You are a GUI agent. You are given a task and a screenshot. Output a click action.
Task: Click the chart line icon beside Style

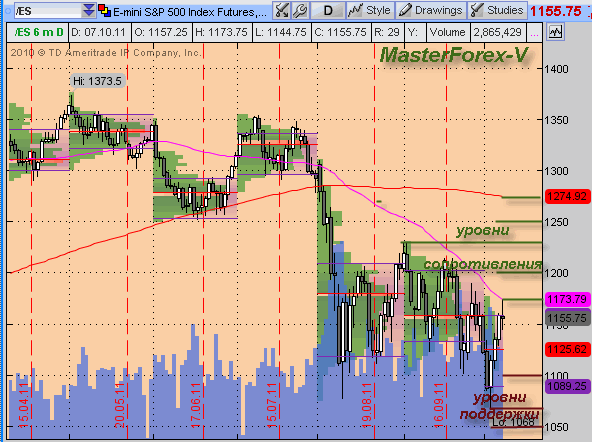[x=355, y=11]
